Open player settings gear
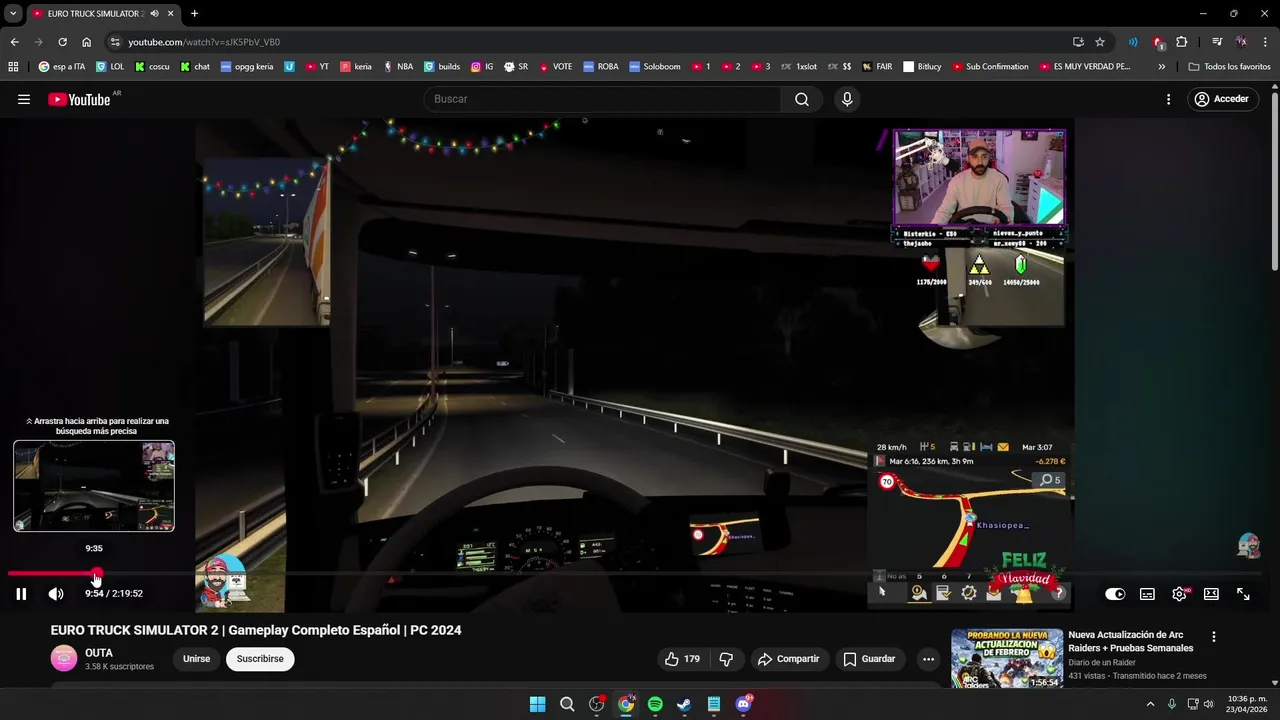 1179,594
